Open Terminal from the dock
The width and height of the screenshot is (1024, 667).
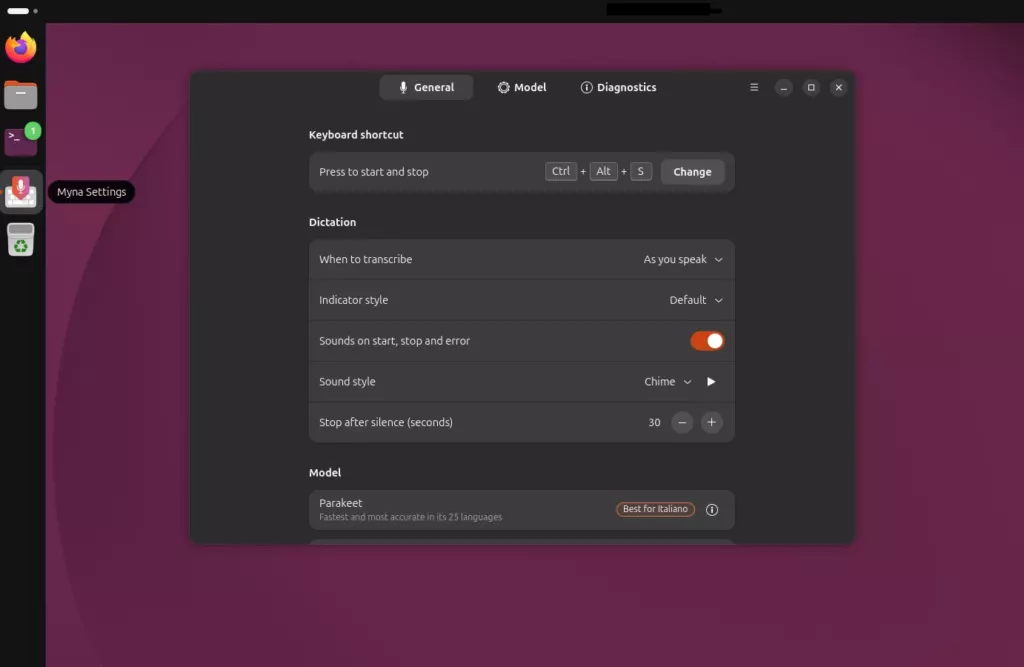[21, 140]
